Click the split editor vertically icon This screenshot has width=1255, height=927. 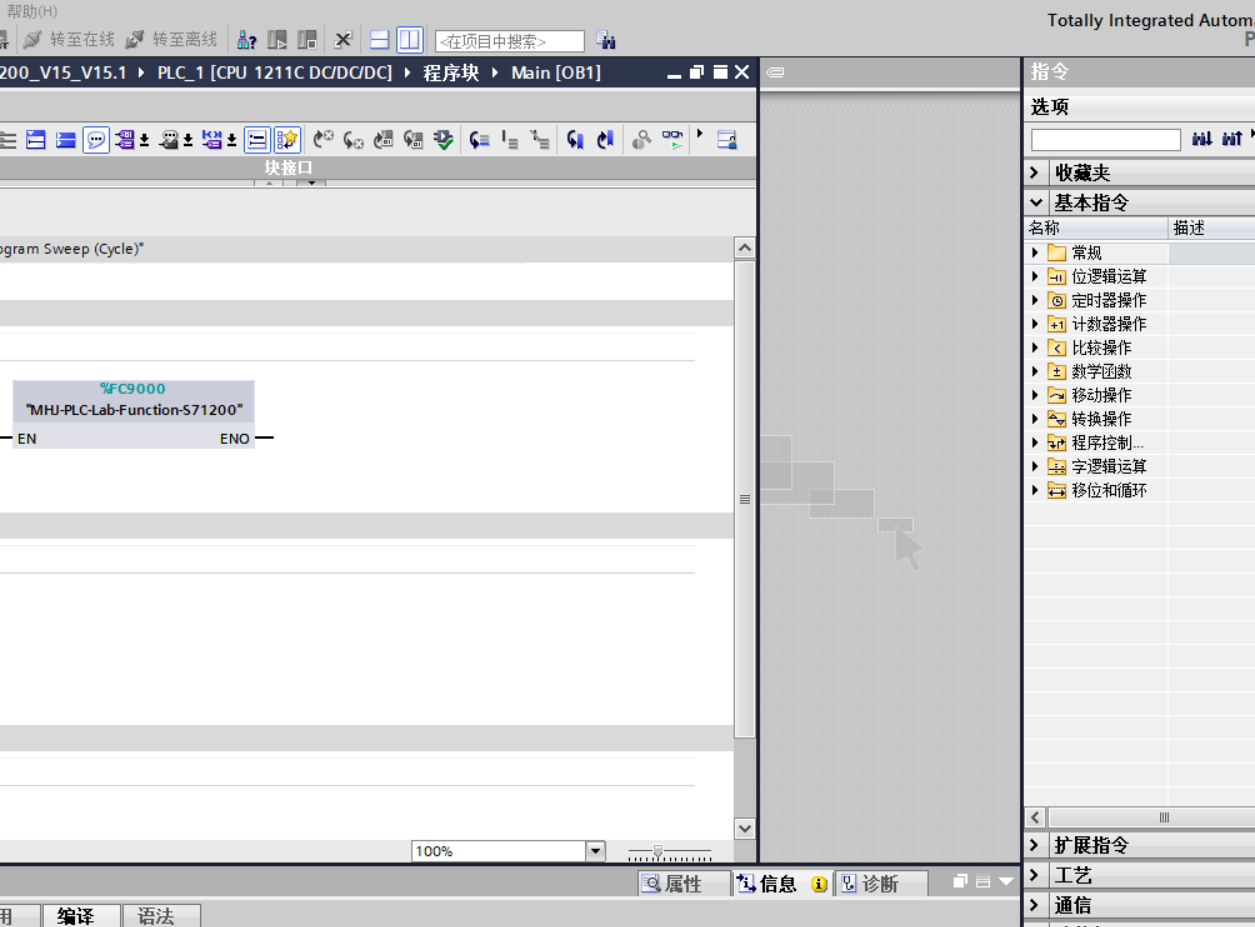point(409,40)
